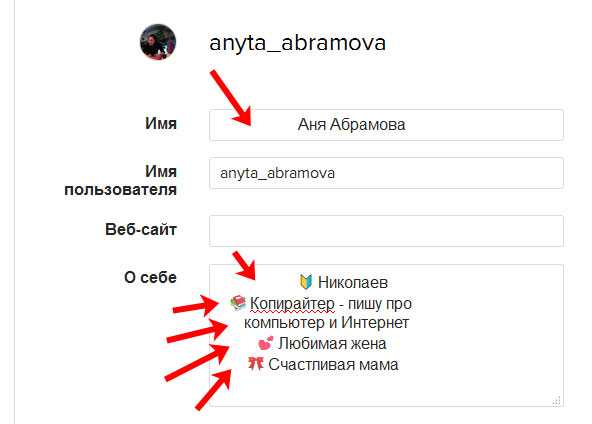Viewport: 592px width, 424px height.
Task: Click the empty Веб-сайт input field
Action: [386, 231]
